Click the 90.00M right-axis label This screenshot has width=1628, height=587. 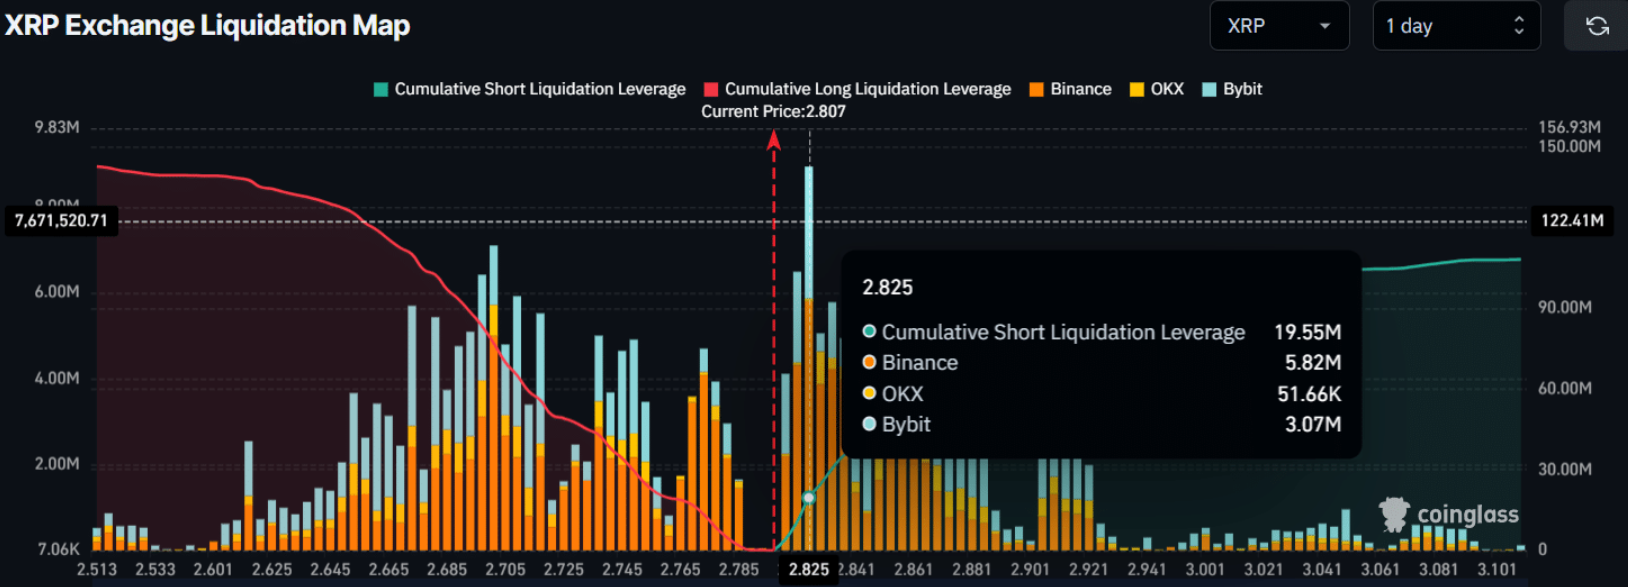click(1565, 307)
